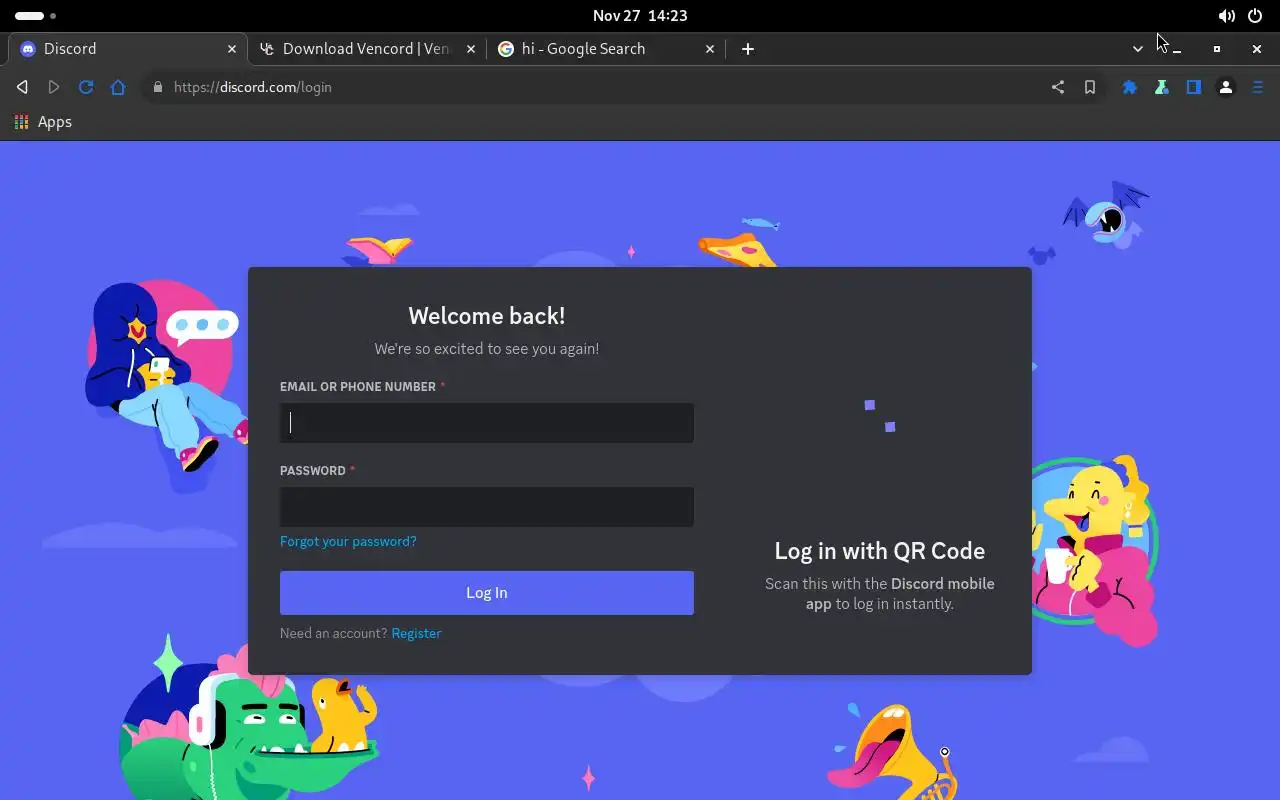
Task: Open the green flask extension icon
Action: point(1162,87)
